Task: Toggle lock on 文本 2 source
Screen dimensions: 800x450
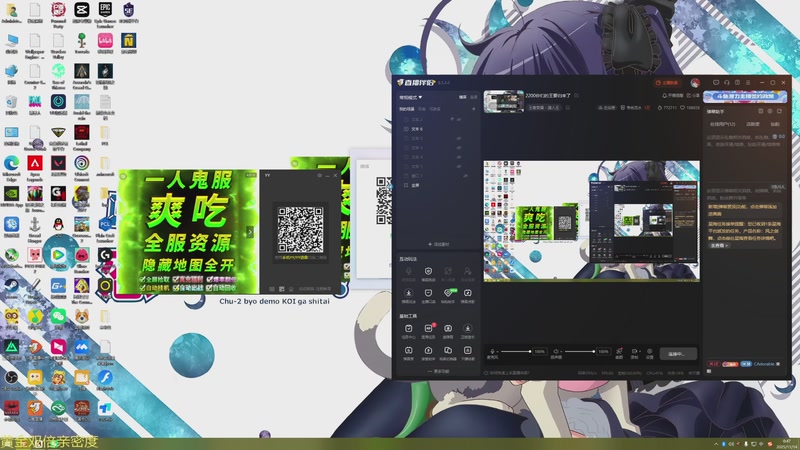Action: pos(452,119)
